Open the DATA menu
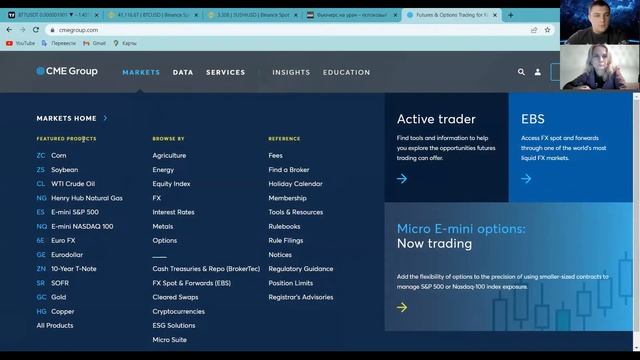The height and width of the screenshot is (360, 640). [183, 72]
